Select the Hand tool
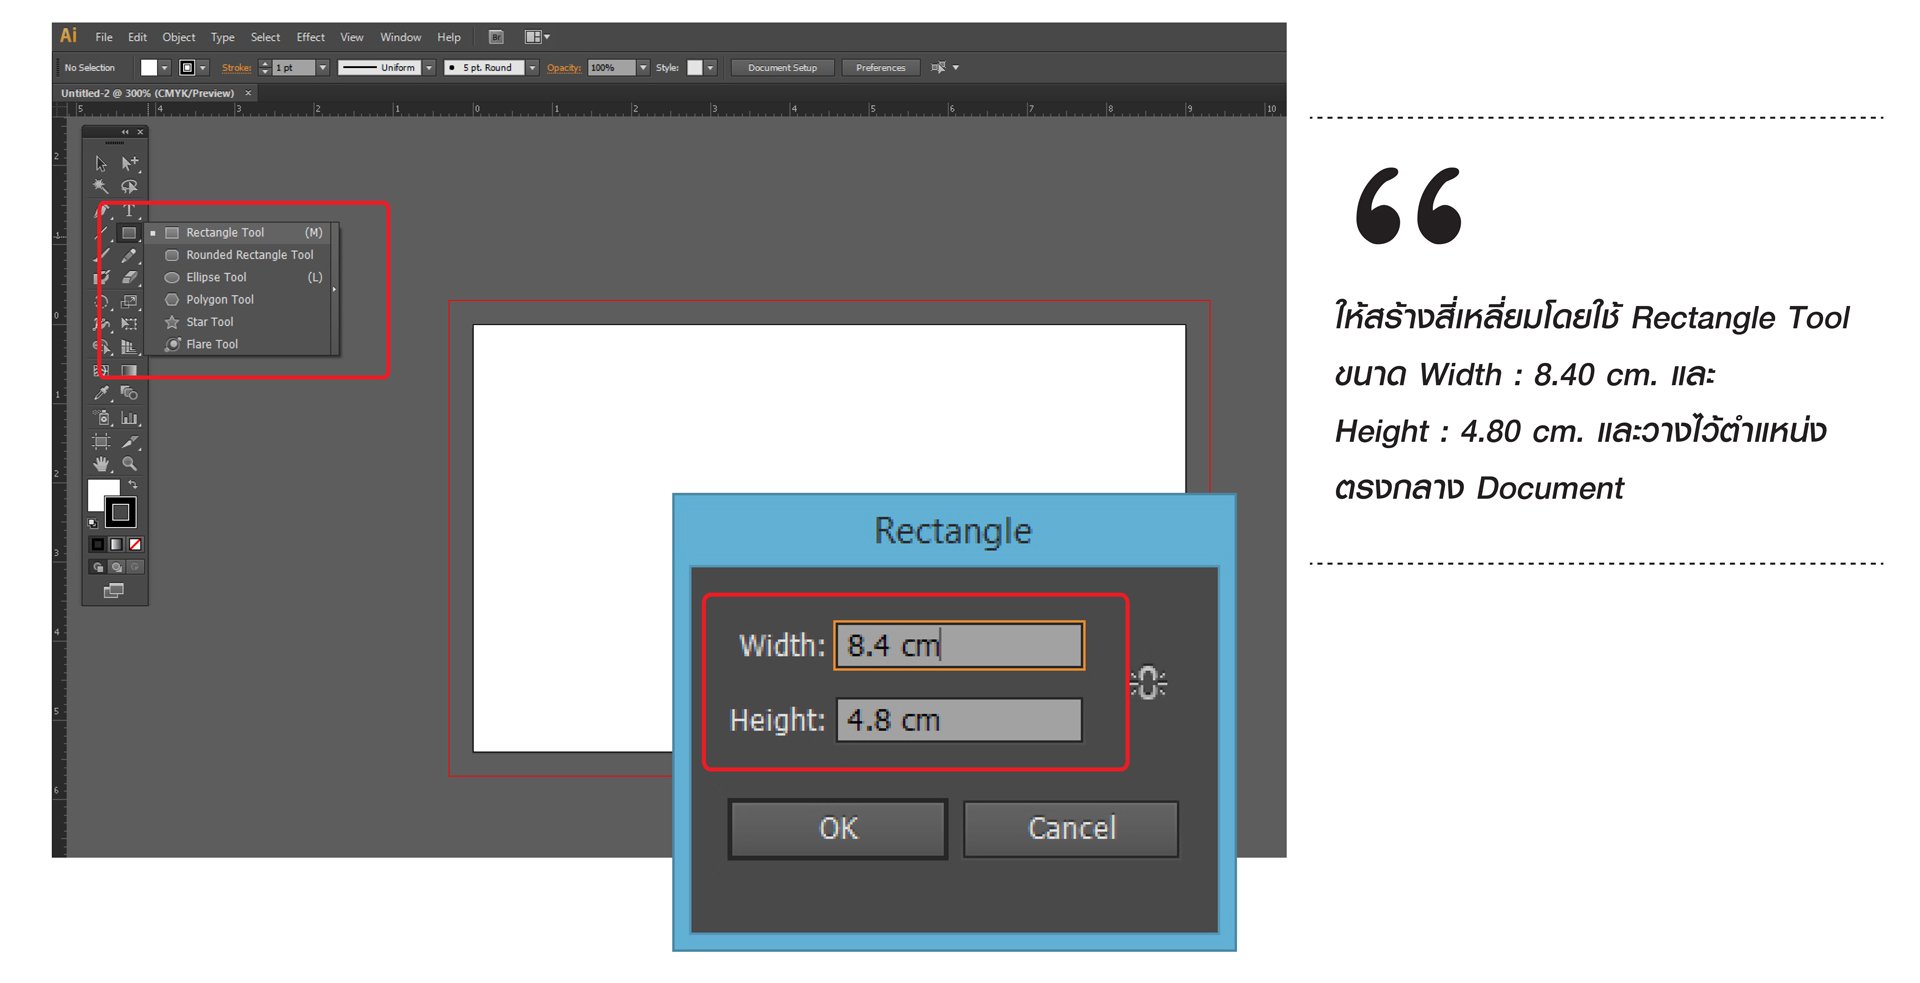This screenshot has height=983, width=1920. (x=101, y=464)
